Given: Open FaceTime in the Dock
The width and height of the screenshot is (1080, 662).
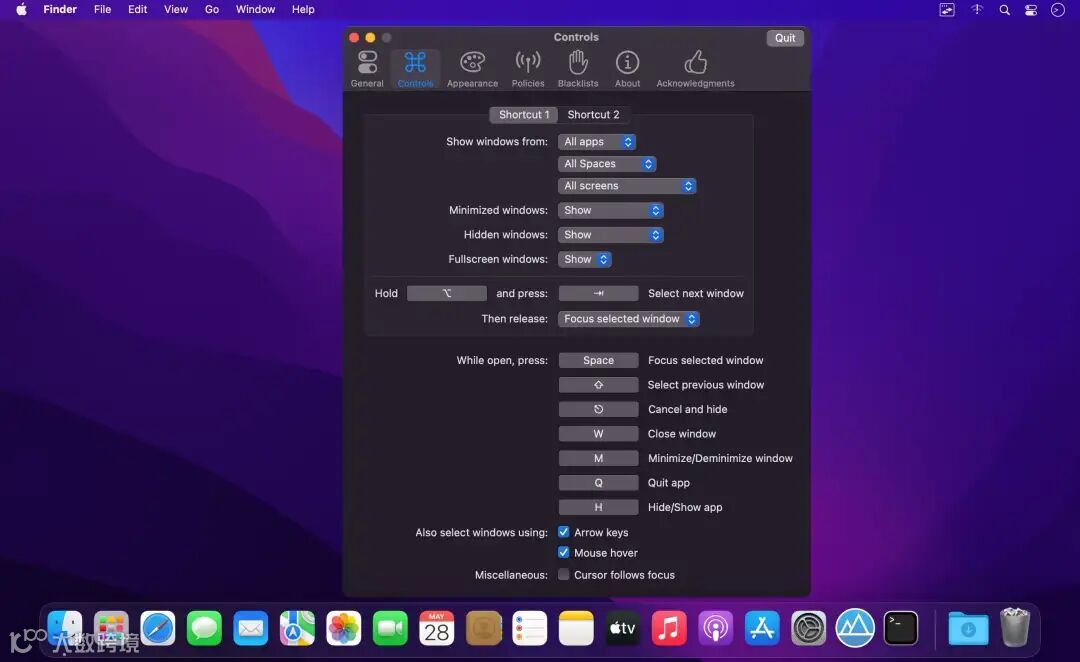Looking at the screenshot, I should (x=390, y=628).
